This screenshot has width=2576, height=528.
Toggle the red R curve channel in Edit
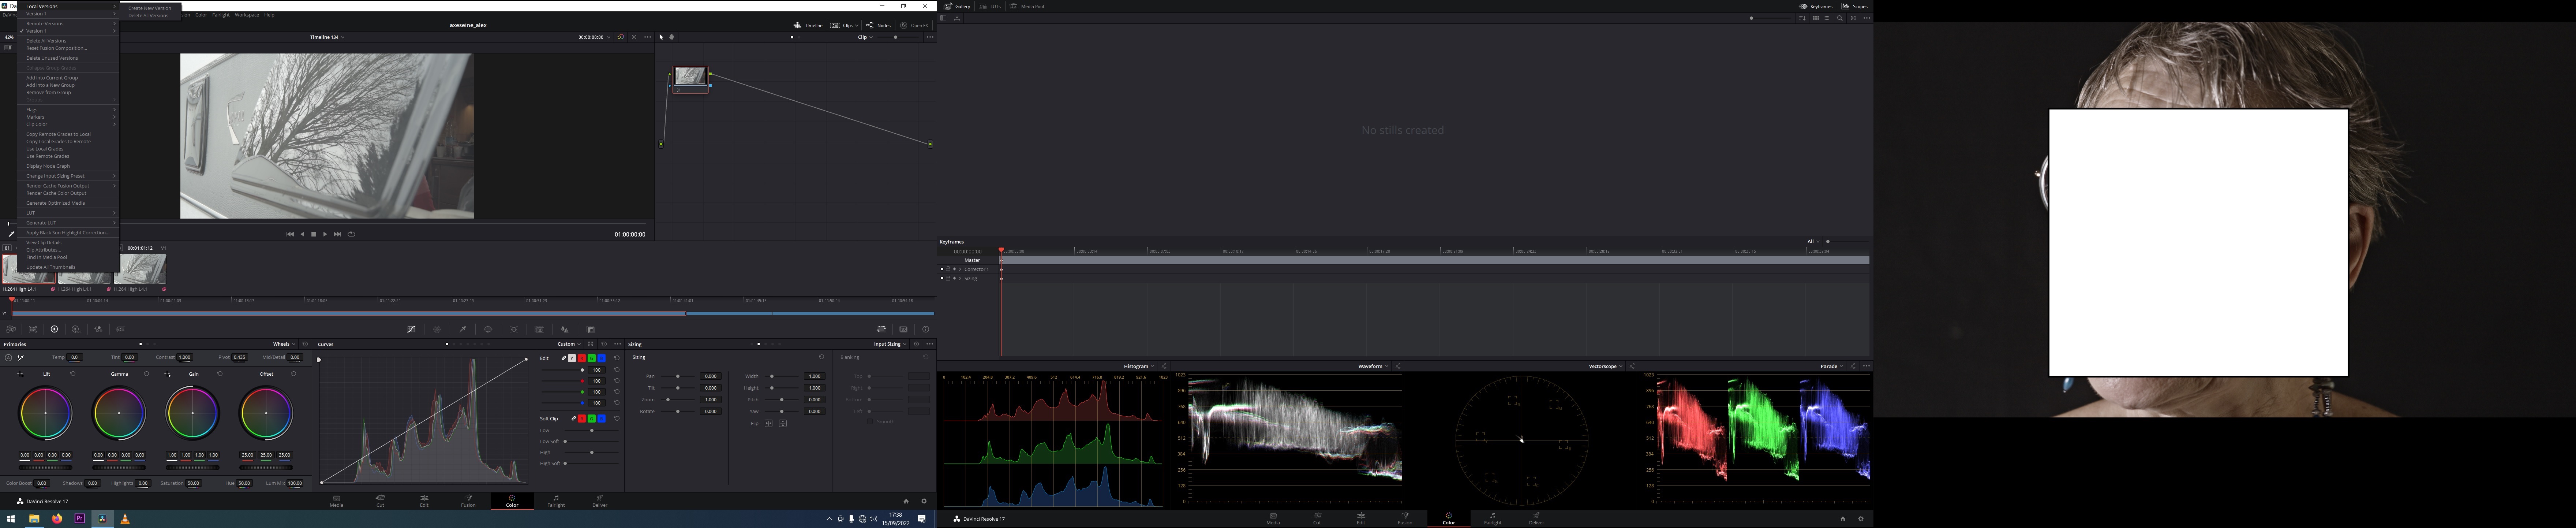click(x=582, y=358)
